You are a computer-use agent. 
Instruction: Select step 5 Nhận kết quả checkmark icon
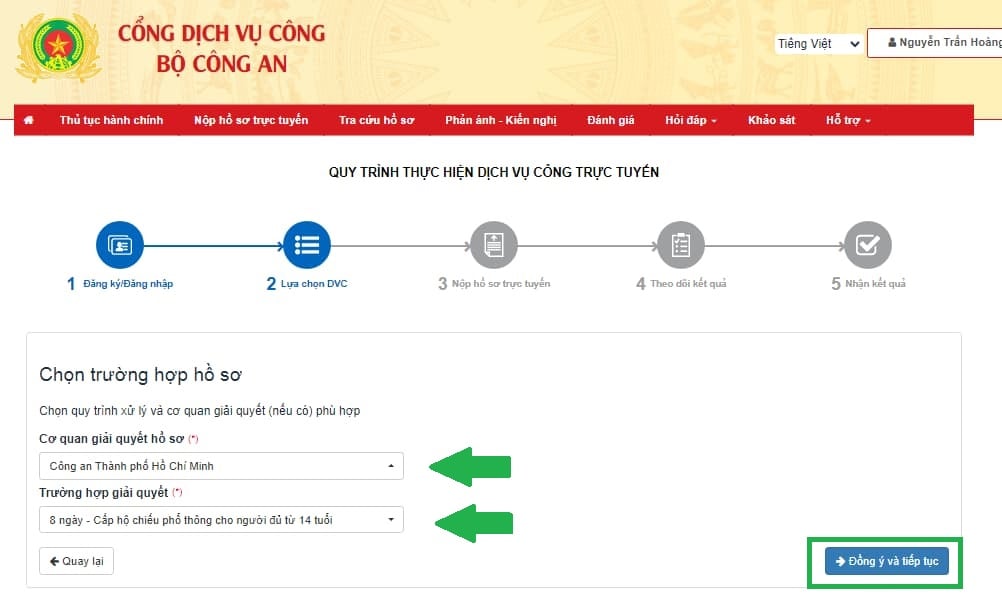tap(868, 245)
